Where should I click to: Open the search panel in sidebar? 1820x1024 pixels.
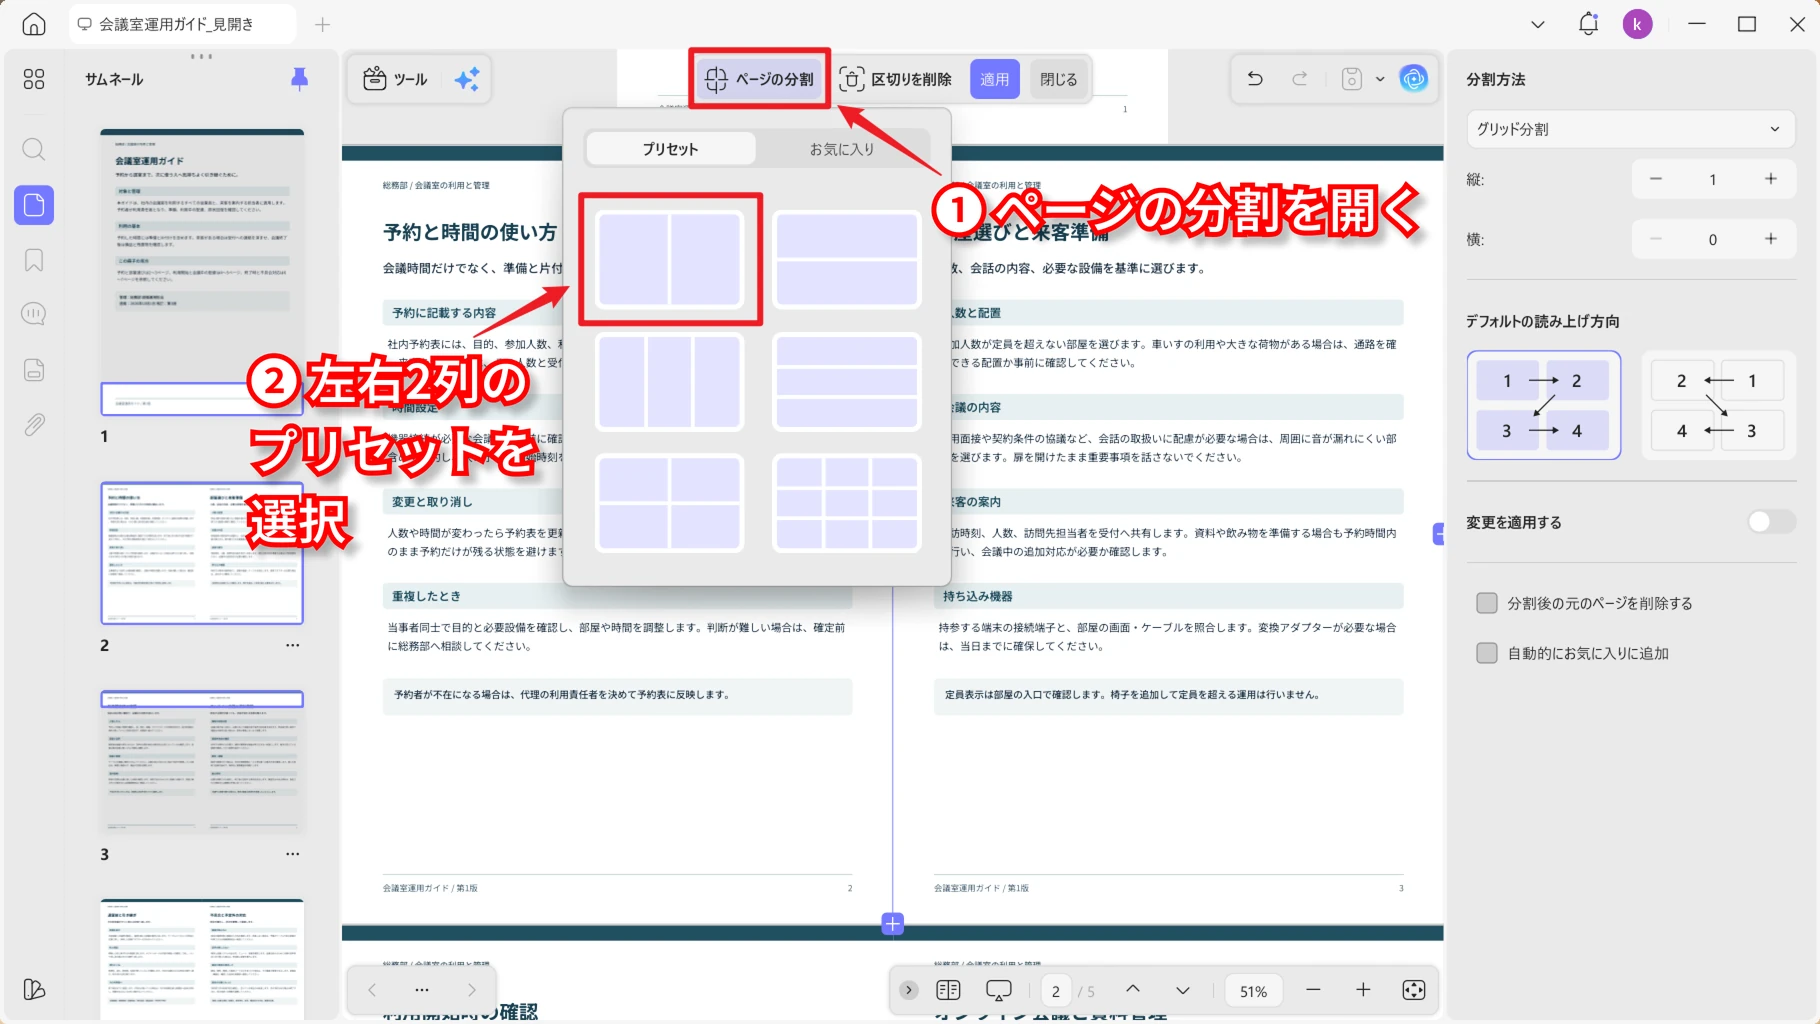click(x=34, y=150)
